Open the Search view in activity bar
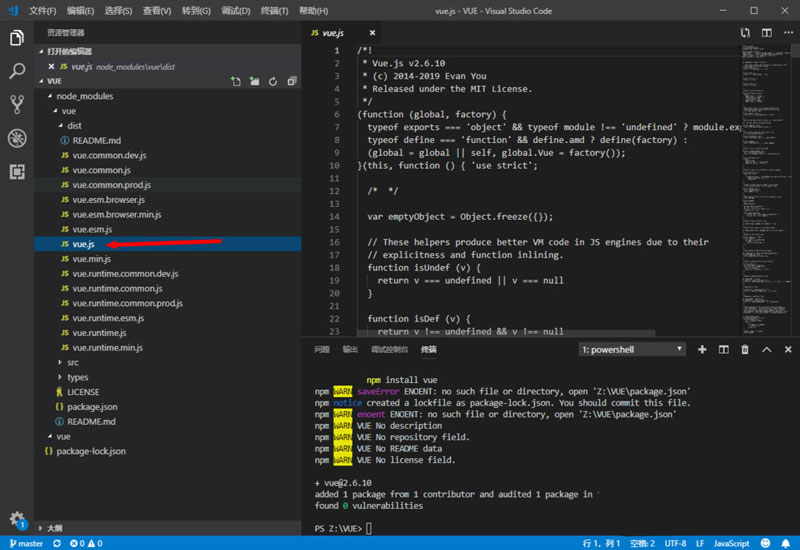Viewport: 800px width, 550px height. click(16, 71)
